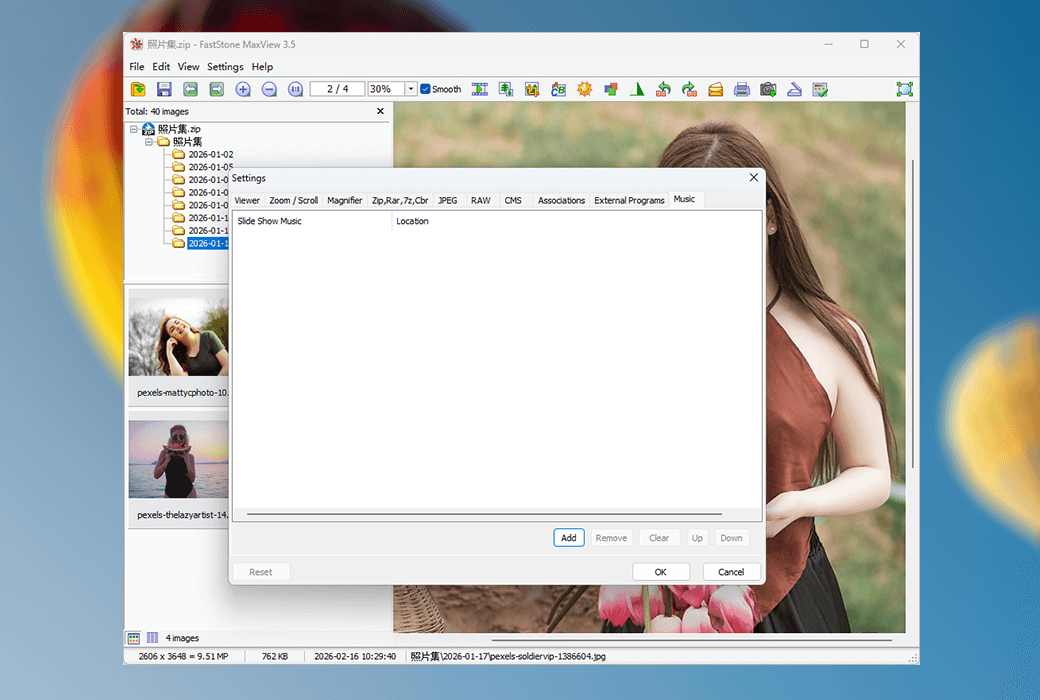Select the 2026-01-02 folder in tree

(x=210, y=155)
